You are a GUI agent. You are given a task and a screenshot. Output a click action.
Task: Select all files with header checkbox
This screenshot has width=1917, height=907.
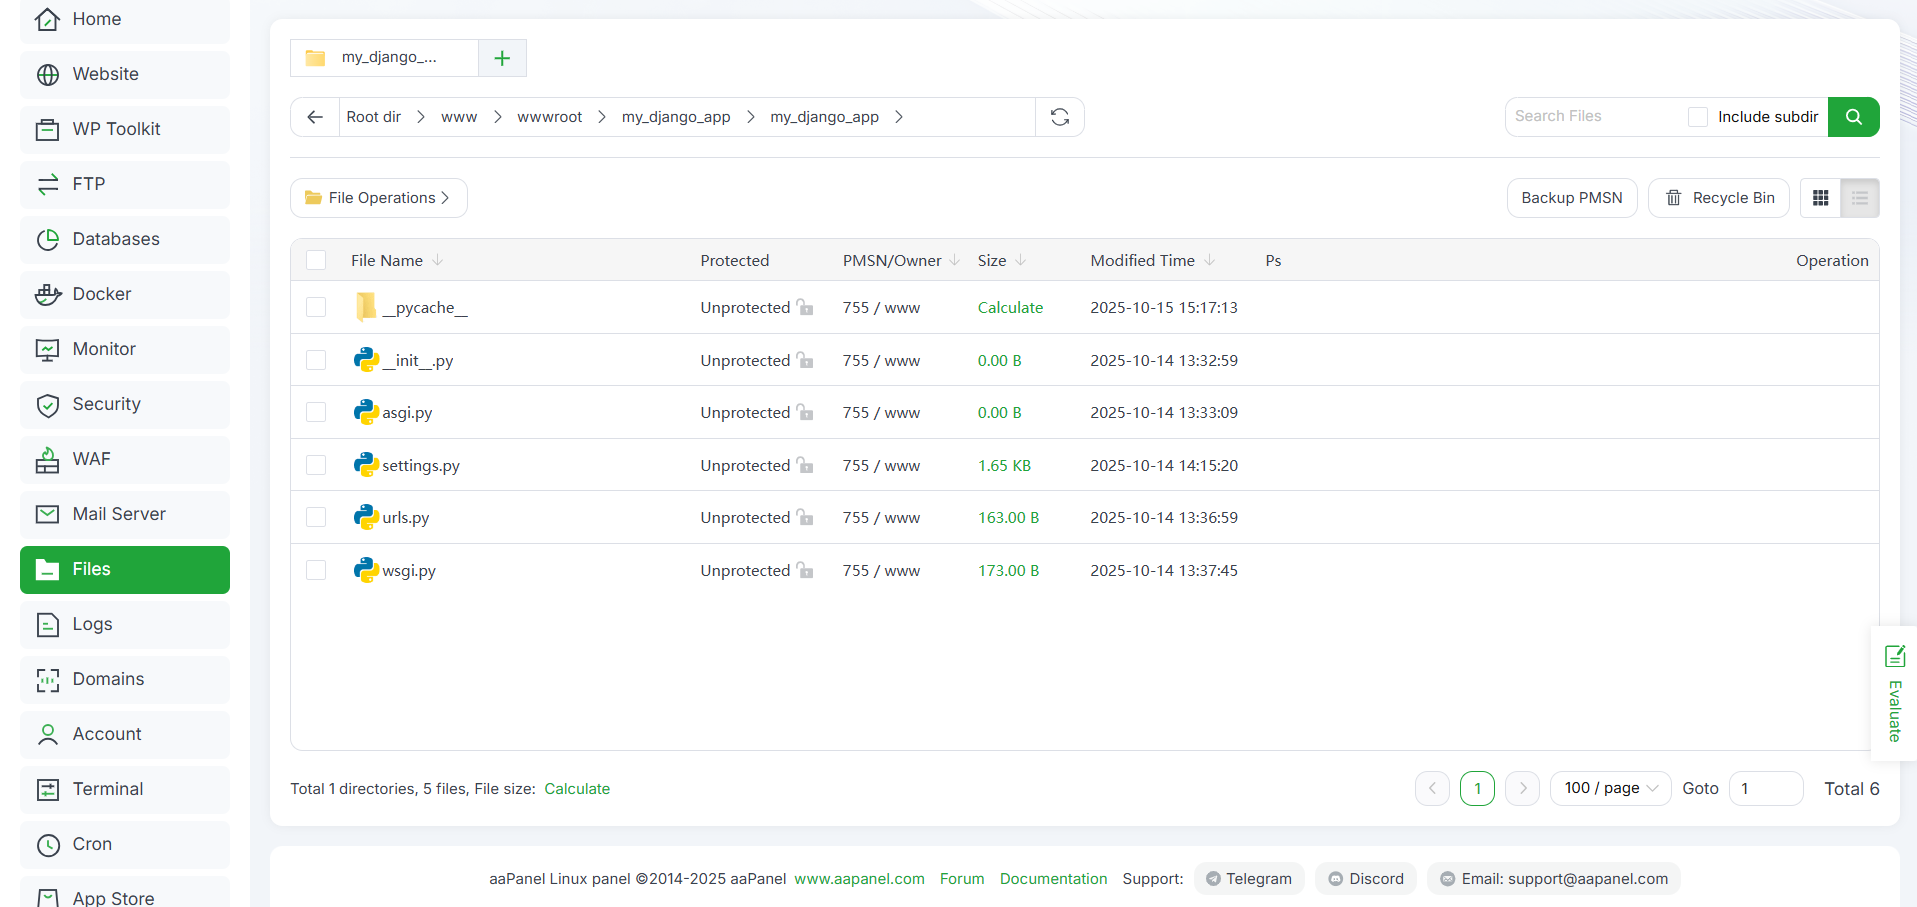(316, 260)
